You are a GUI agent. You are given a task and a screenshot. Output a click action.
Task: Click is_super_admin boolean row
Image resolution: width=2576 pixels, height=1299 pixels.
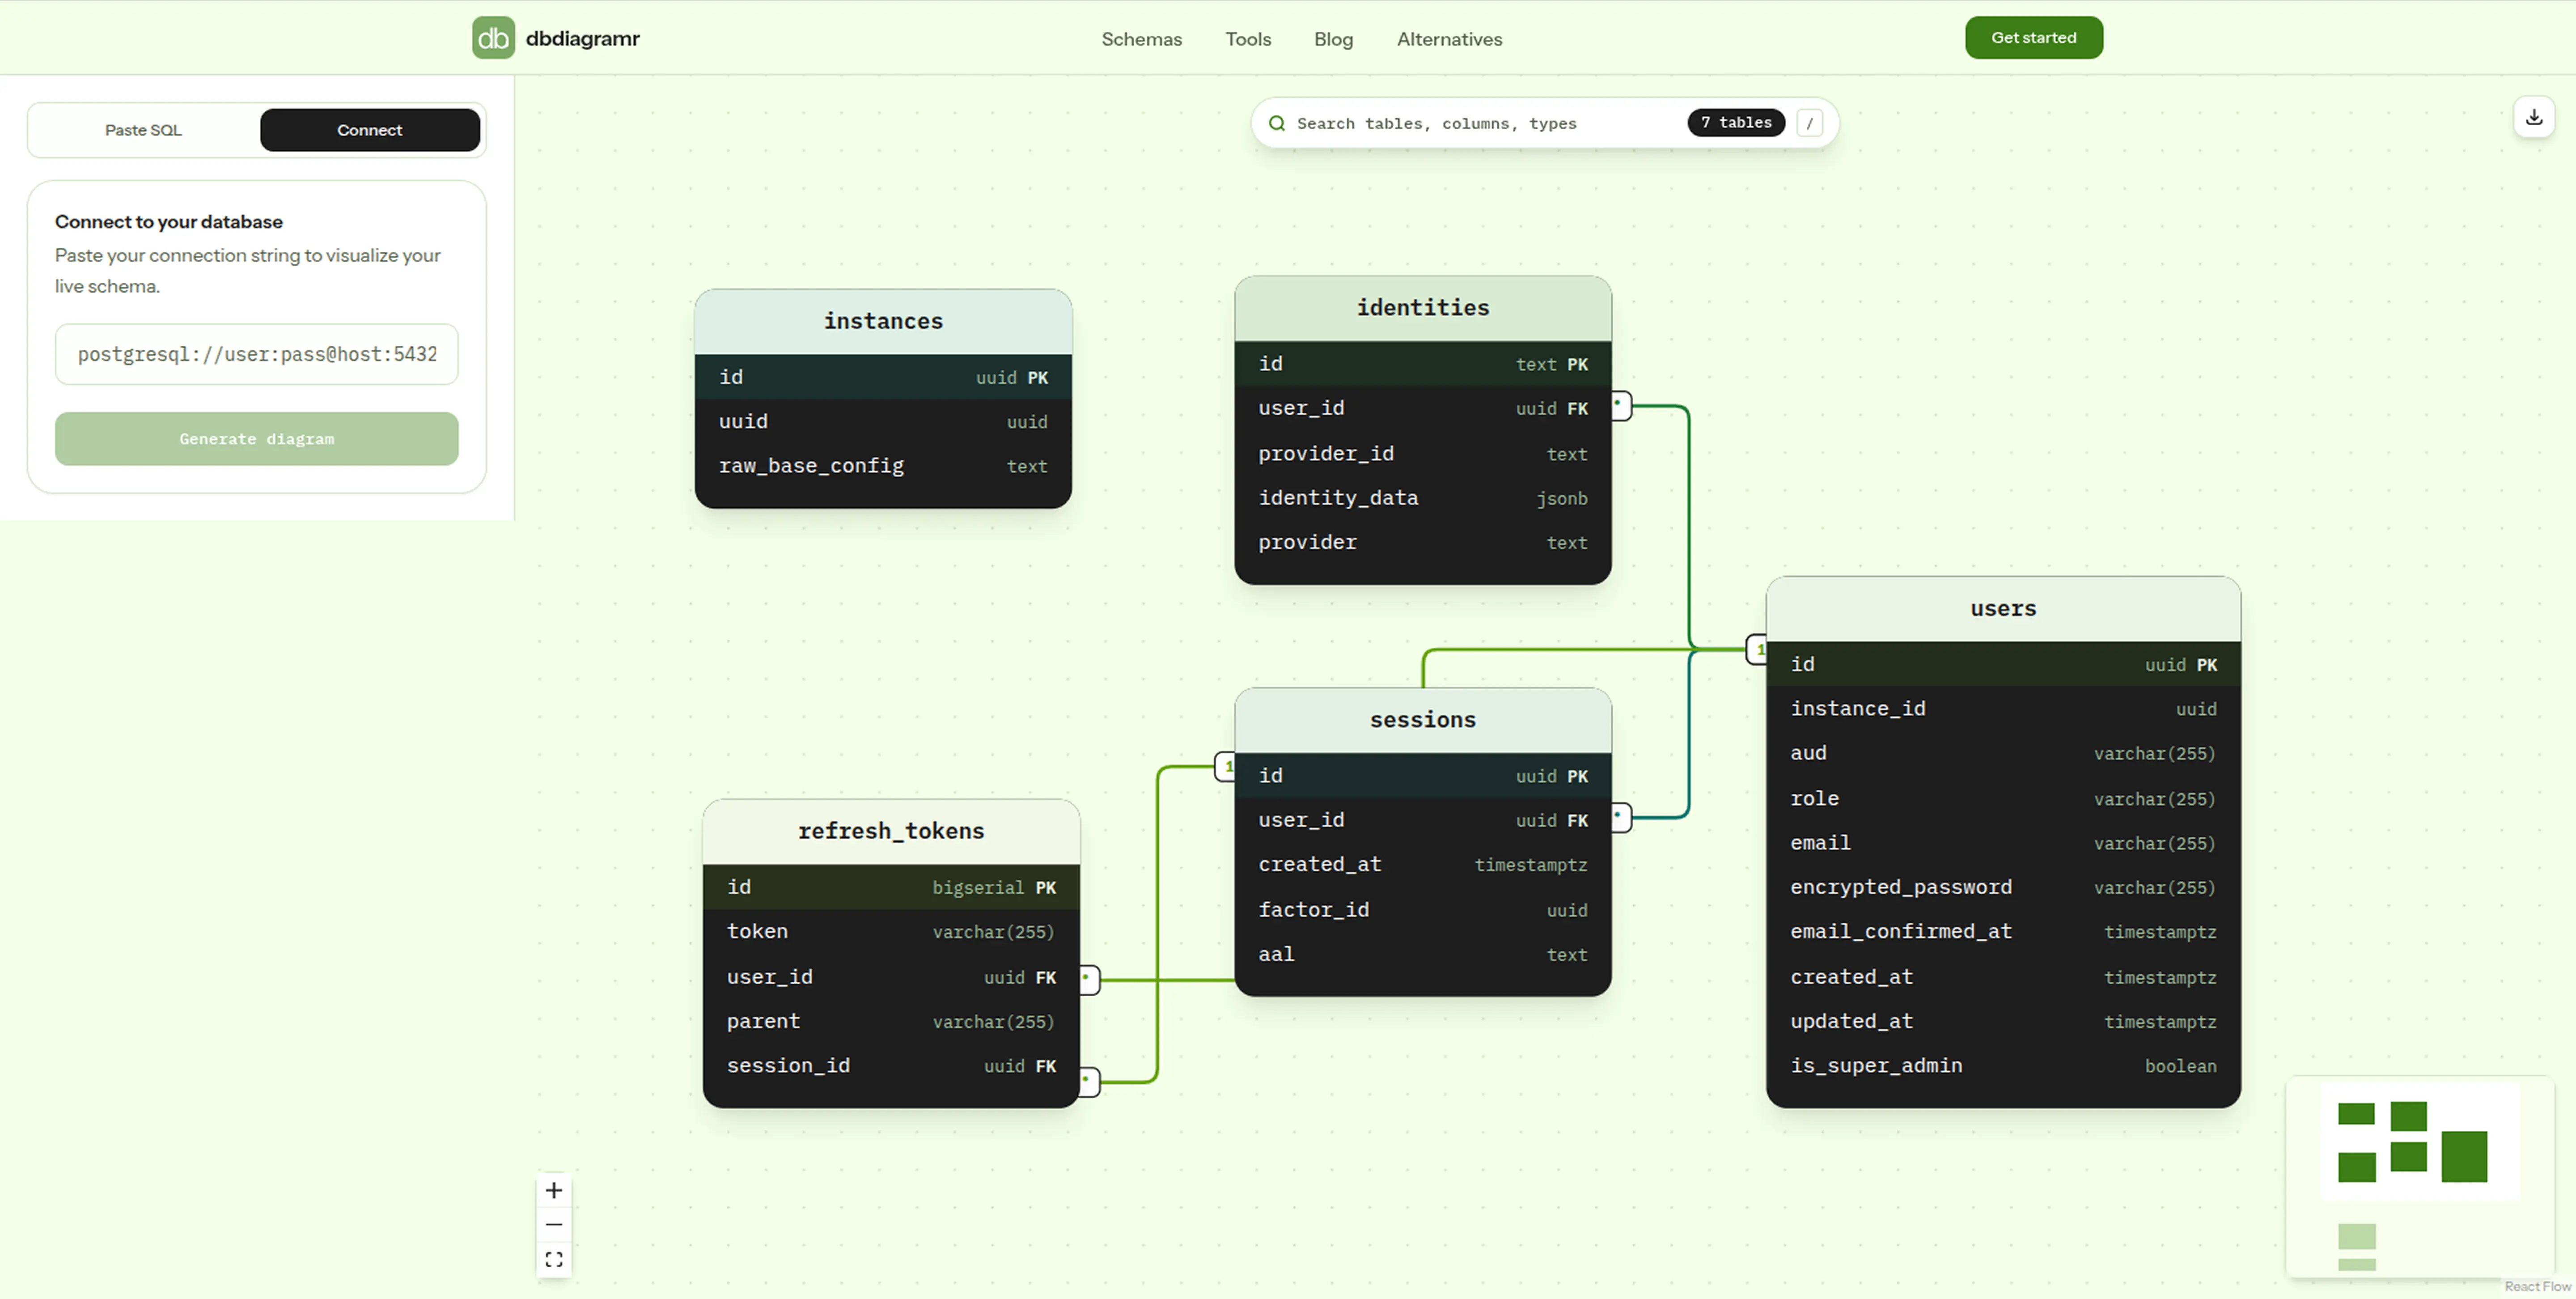click(2003, 1066)
